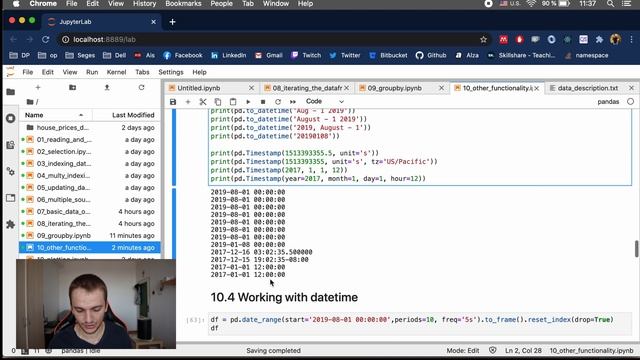Viewport: 640px width, 360px height.
Task: Restart kernel and run all cells icon
Action: point(293,102)
